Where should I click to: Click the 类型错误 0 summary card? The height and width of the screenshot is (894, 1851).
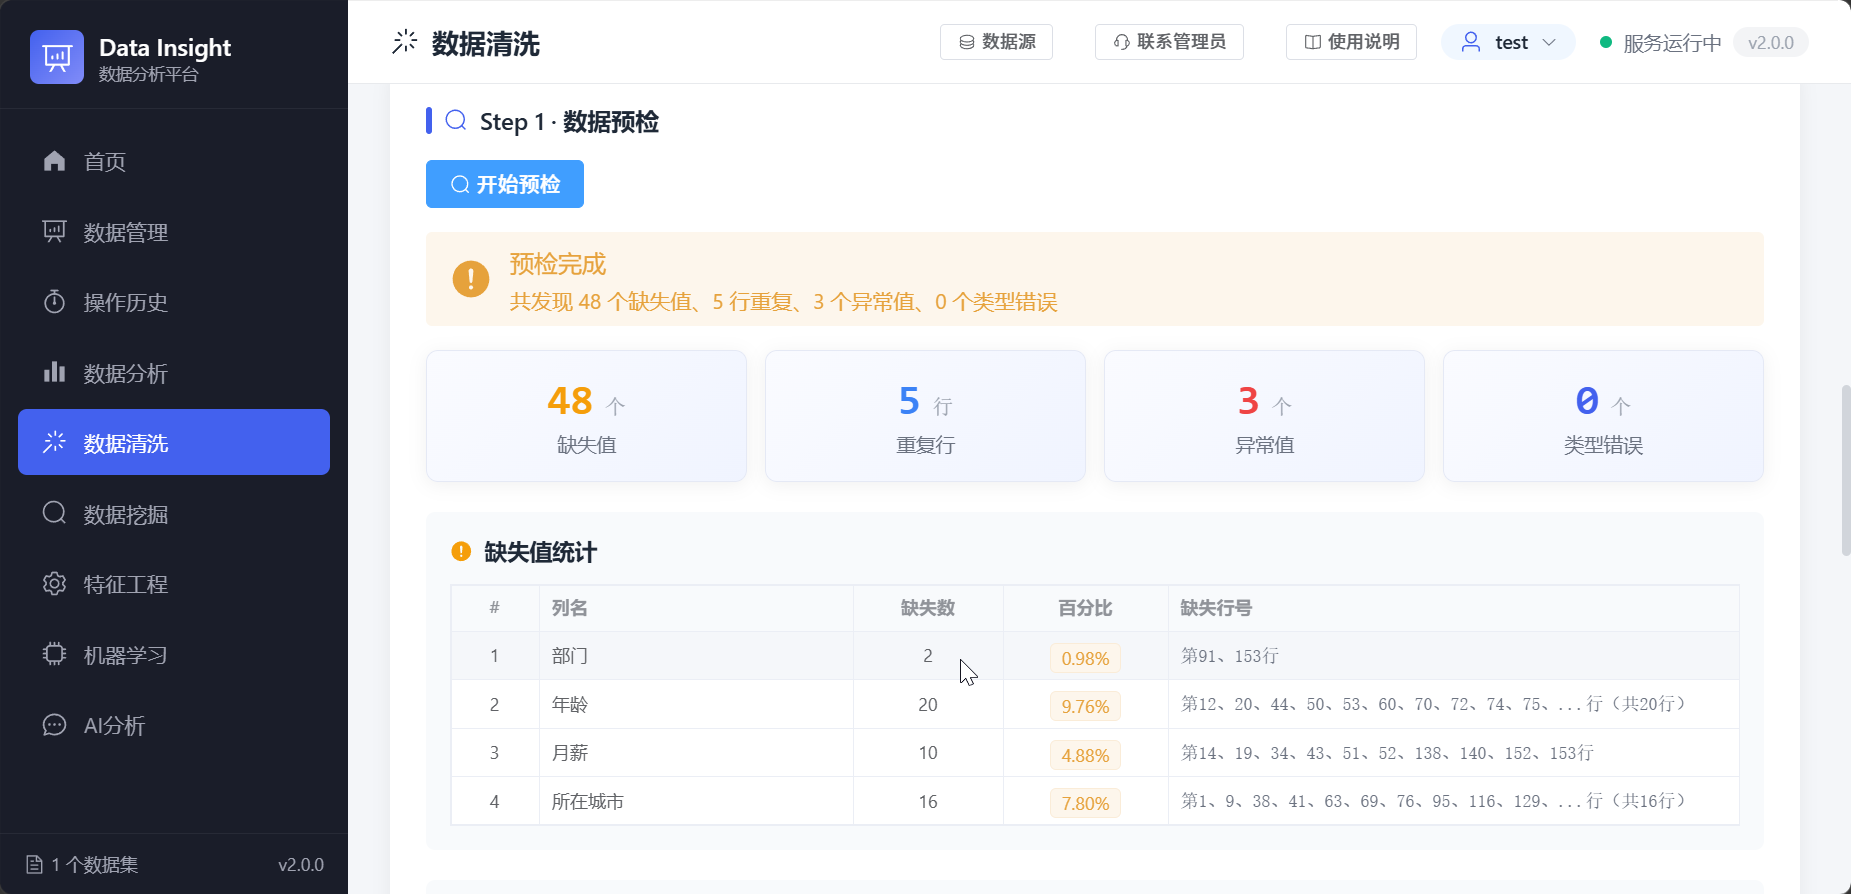coord(1603,416)
